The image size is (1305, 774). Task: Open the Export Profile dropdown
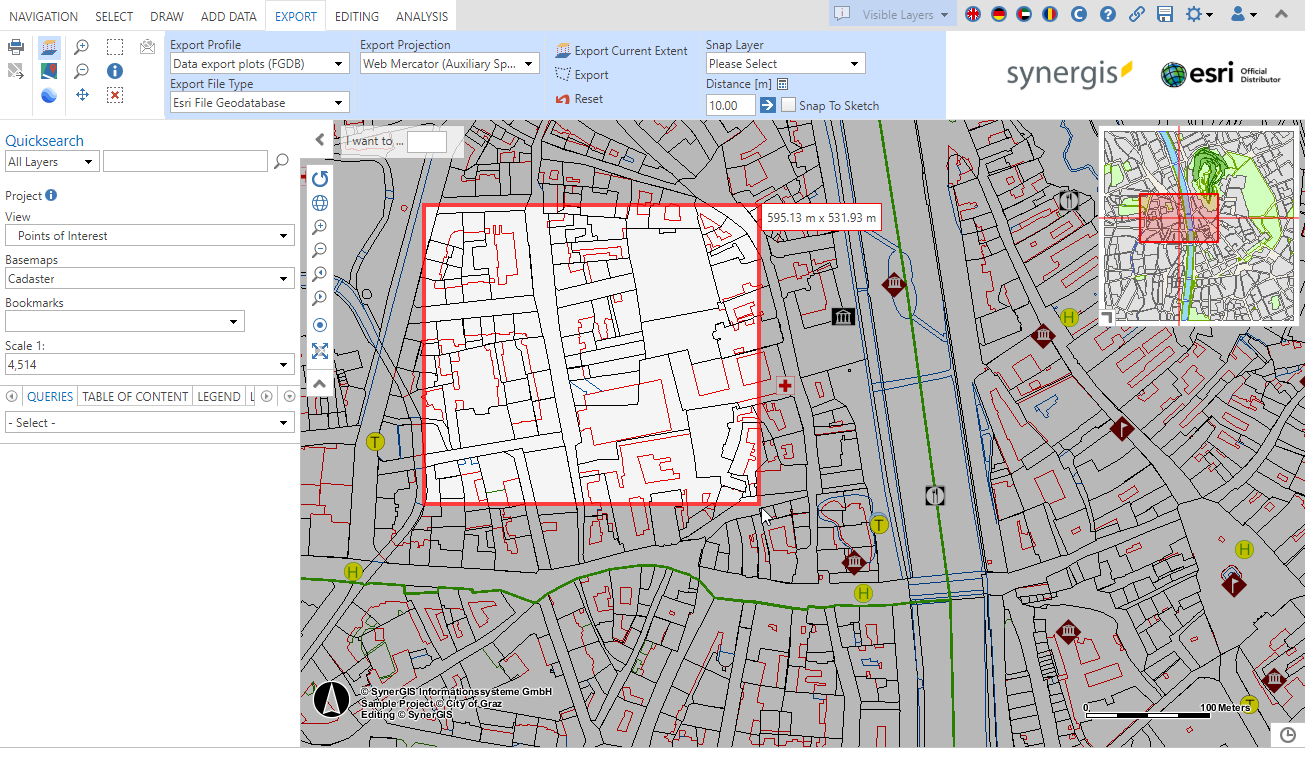(258, 63)
